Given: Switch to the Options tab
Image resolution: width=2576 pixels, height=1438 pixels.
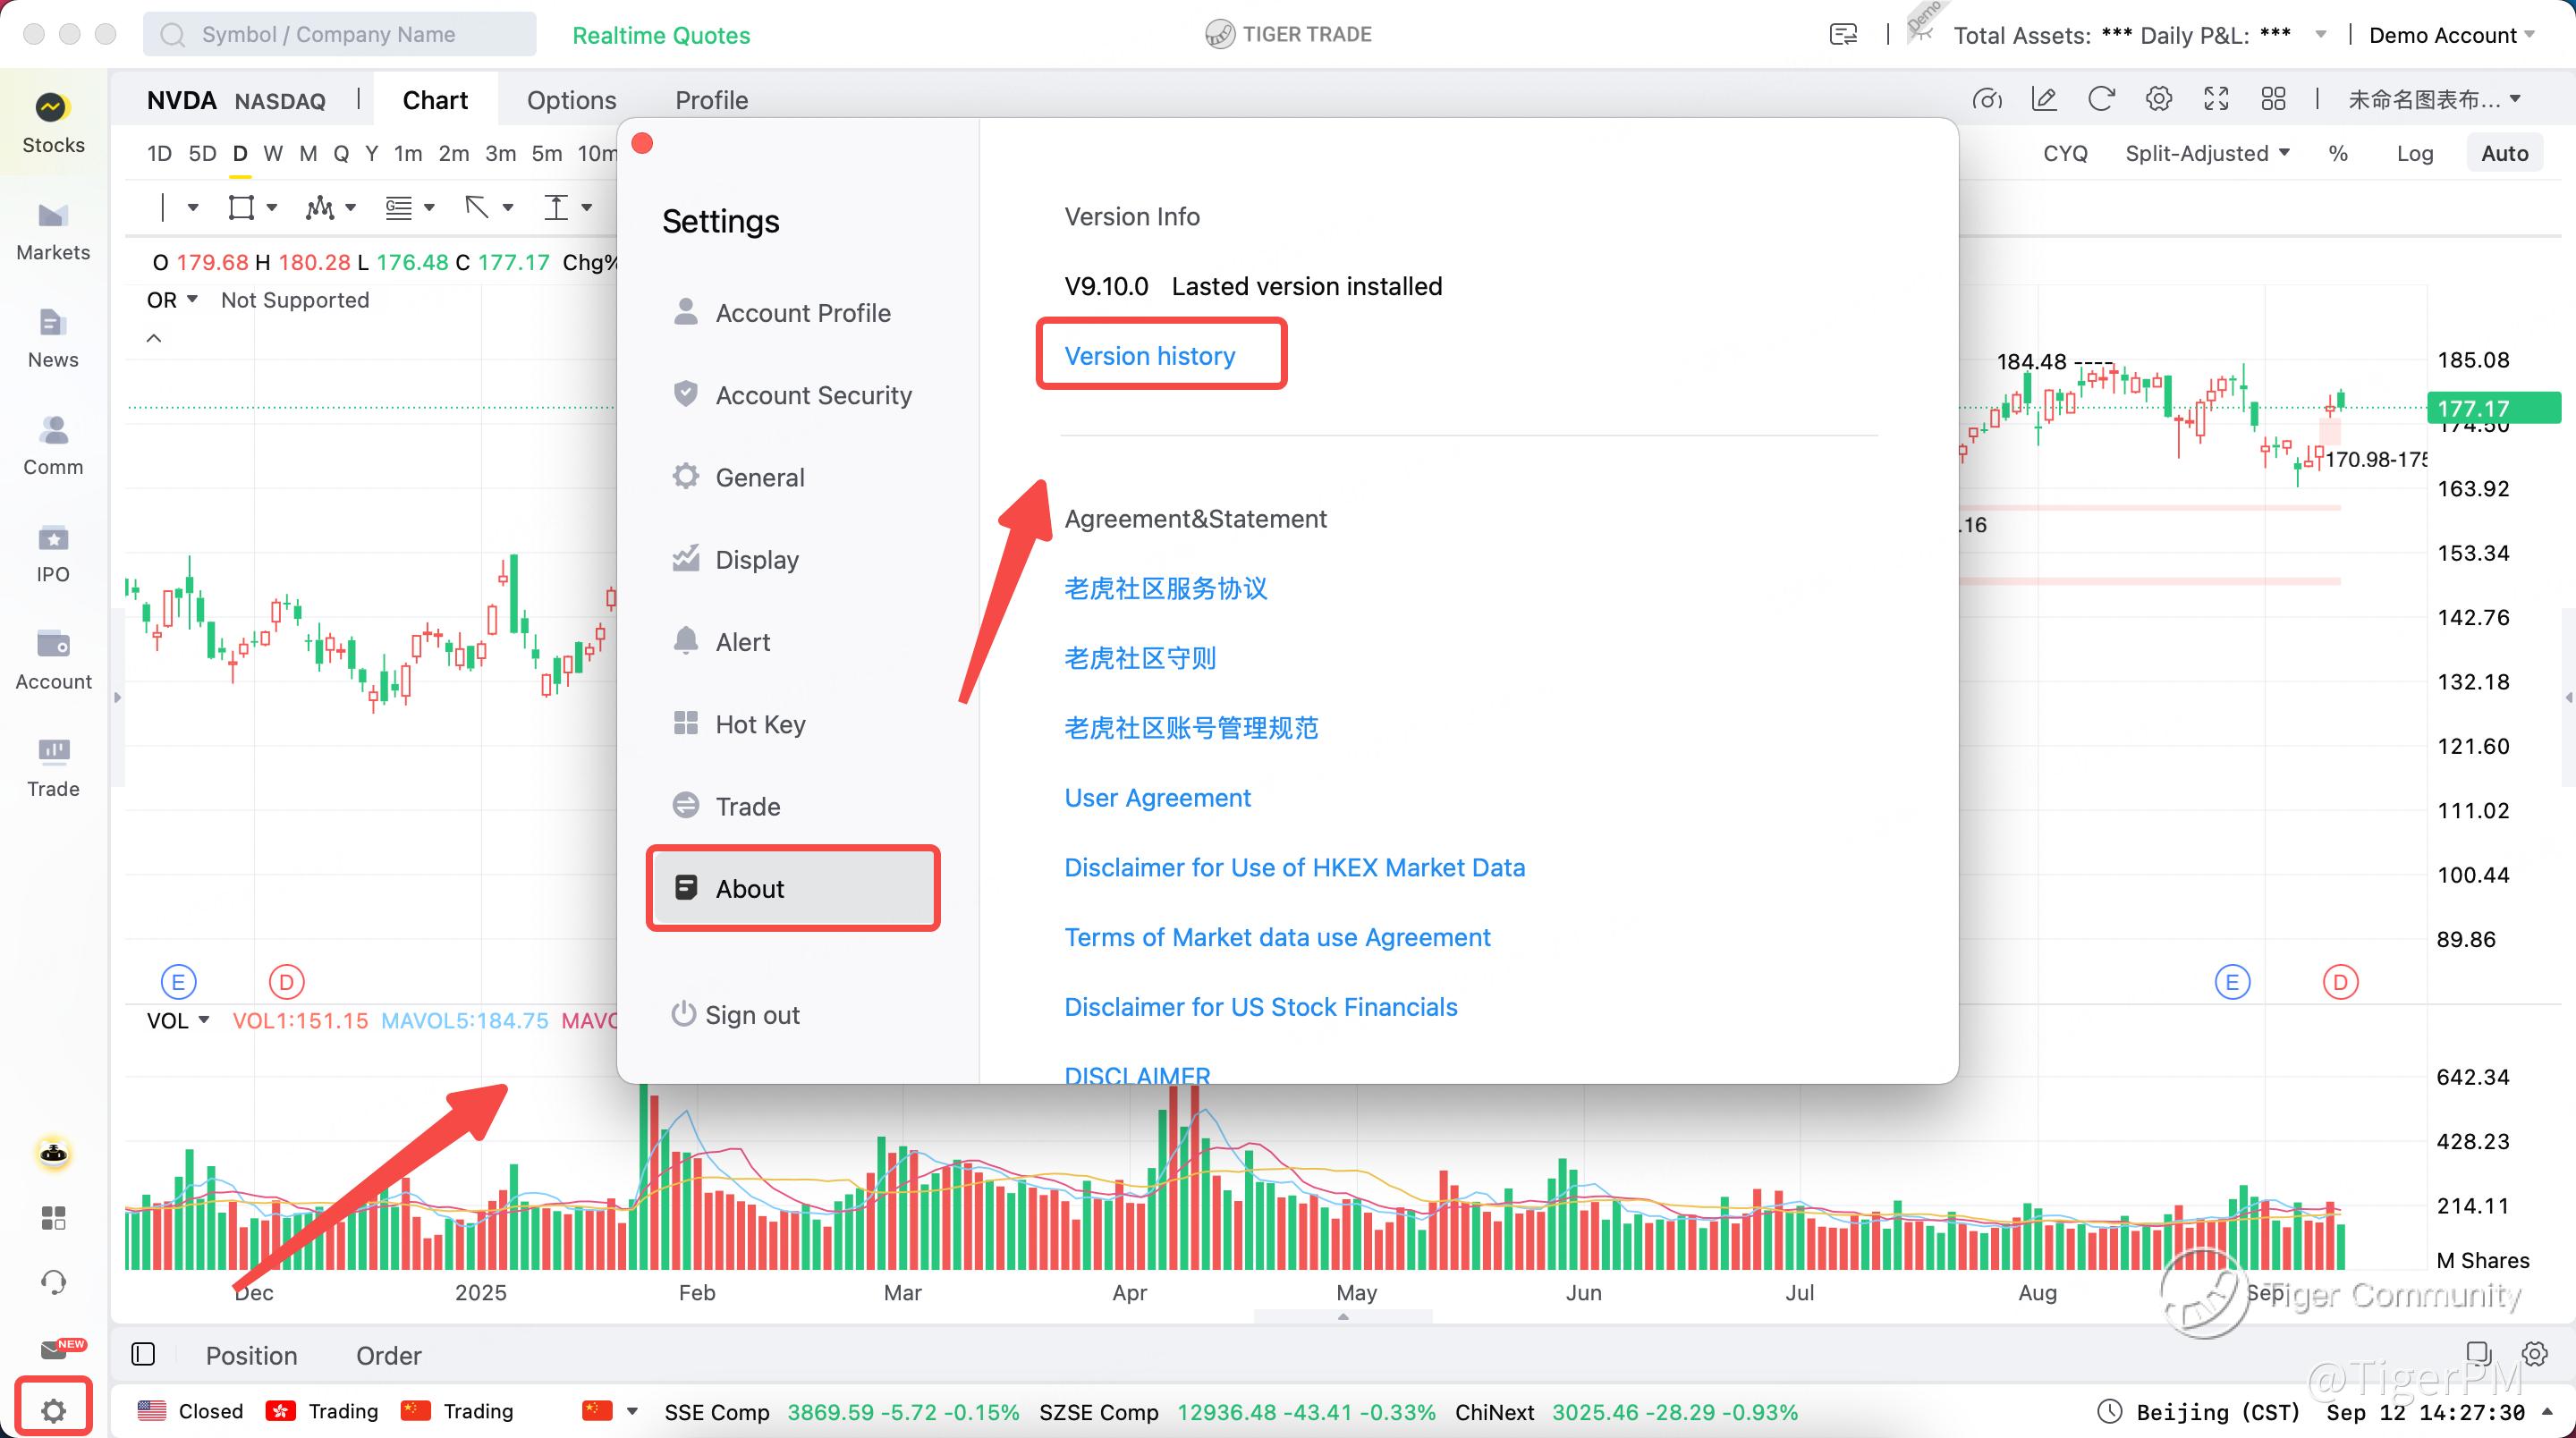Looking at the screenshot, I should click(x=571, y=100).
